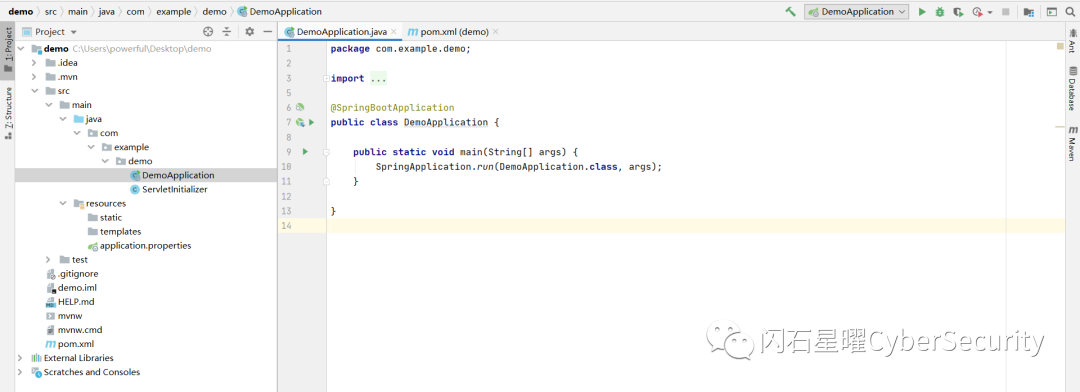Build the project with the hammer icon
The width and height of the screenshot is (1080, 392).
coord(791,12)
